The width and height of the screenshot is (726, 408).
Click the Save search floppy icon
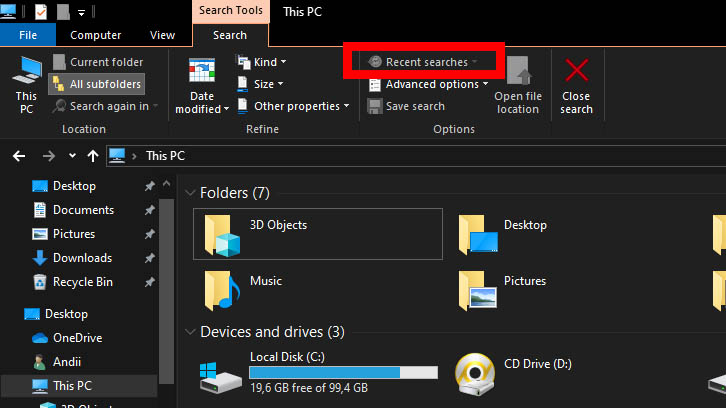click(x=375, y=106)
